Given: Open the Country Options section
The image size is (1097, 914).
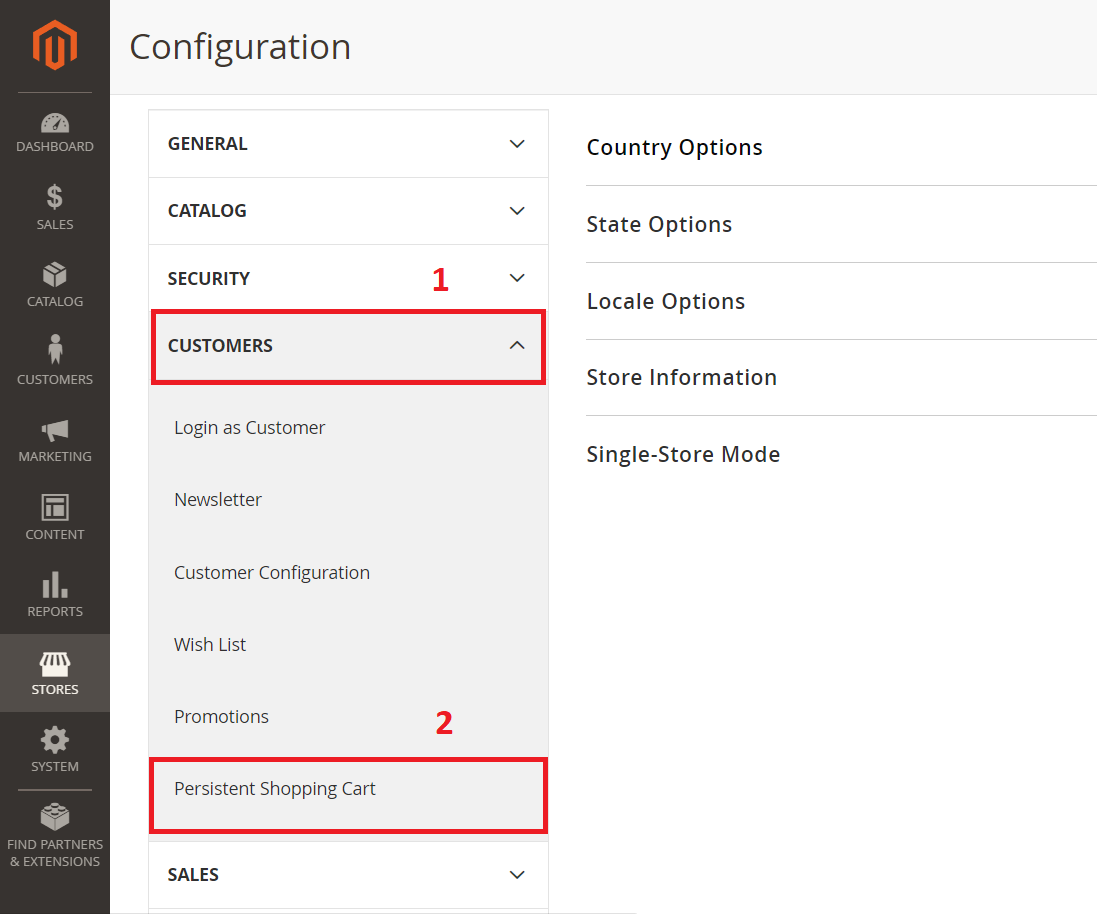Looking at the screenshot, I should tap(675, 148).
